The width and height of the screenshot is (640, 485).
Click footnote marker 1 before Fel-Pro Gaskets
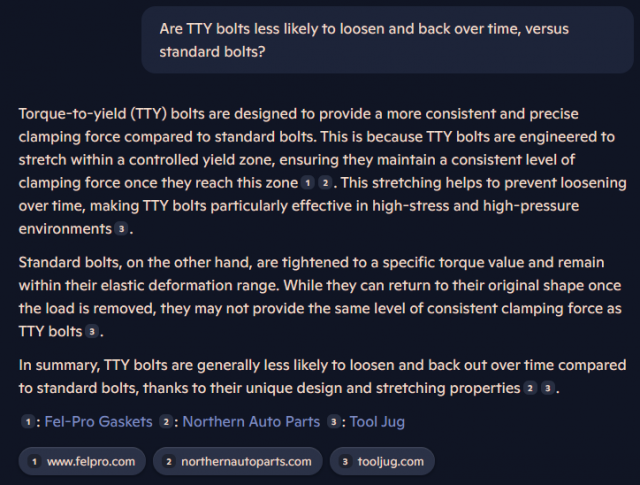click(28, 422)
